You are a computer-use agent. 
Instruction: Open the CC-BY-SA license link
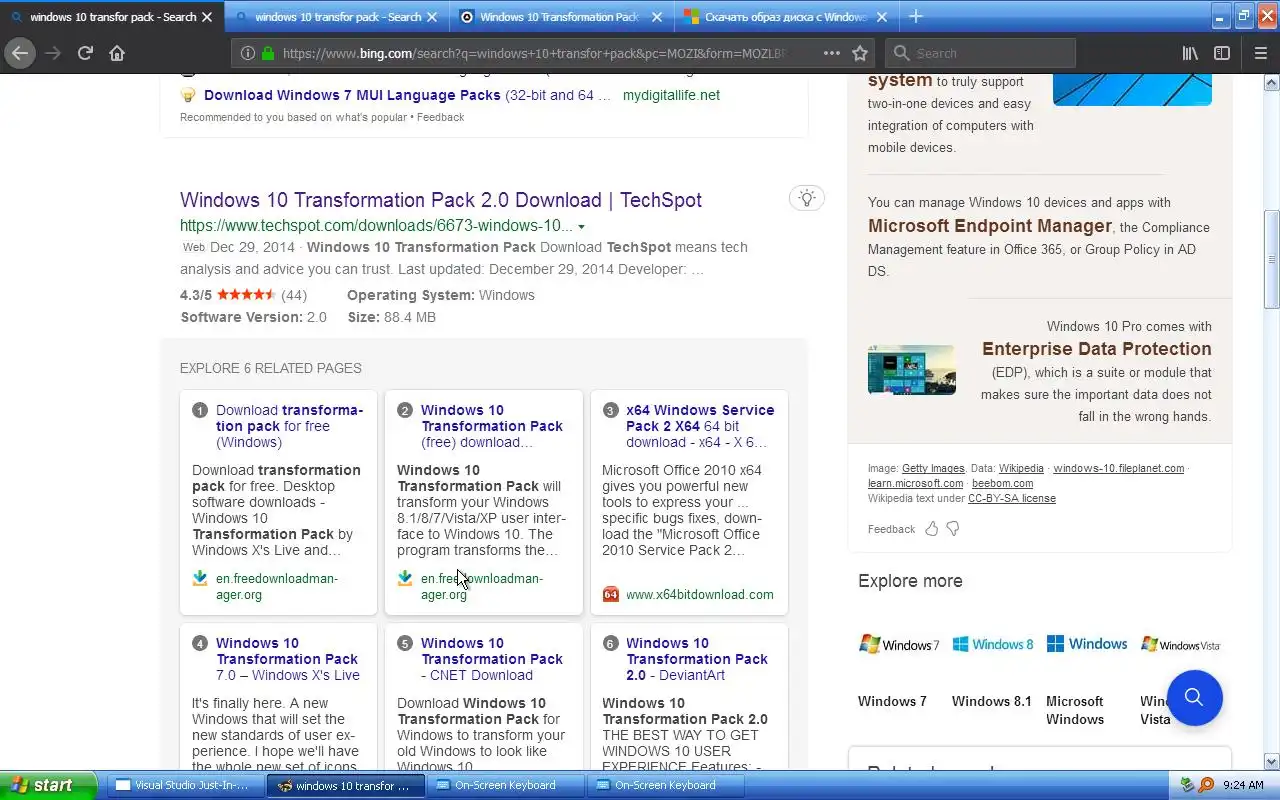[1012, 498]
